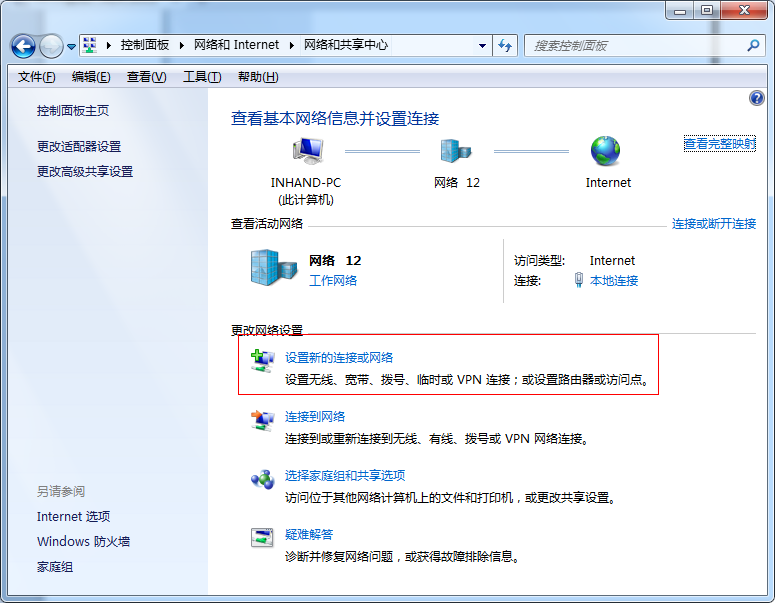The height and width of the screenshot is (603, 775).
Task: Open the 查看完整映射 link
Action: click(x=719, y=144)
